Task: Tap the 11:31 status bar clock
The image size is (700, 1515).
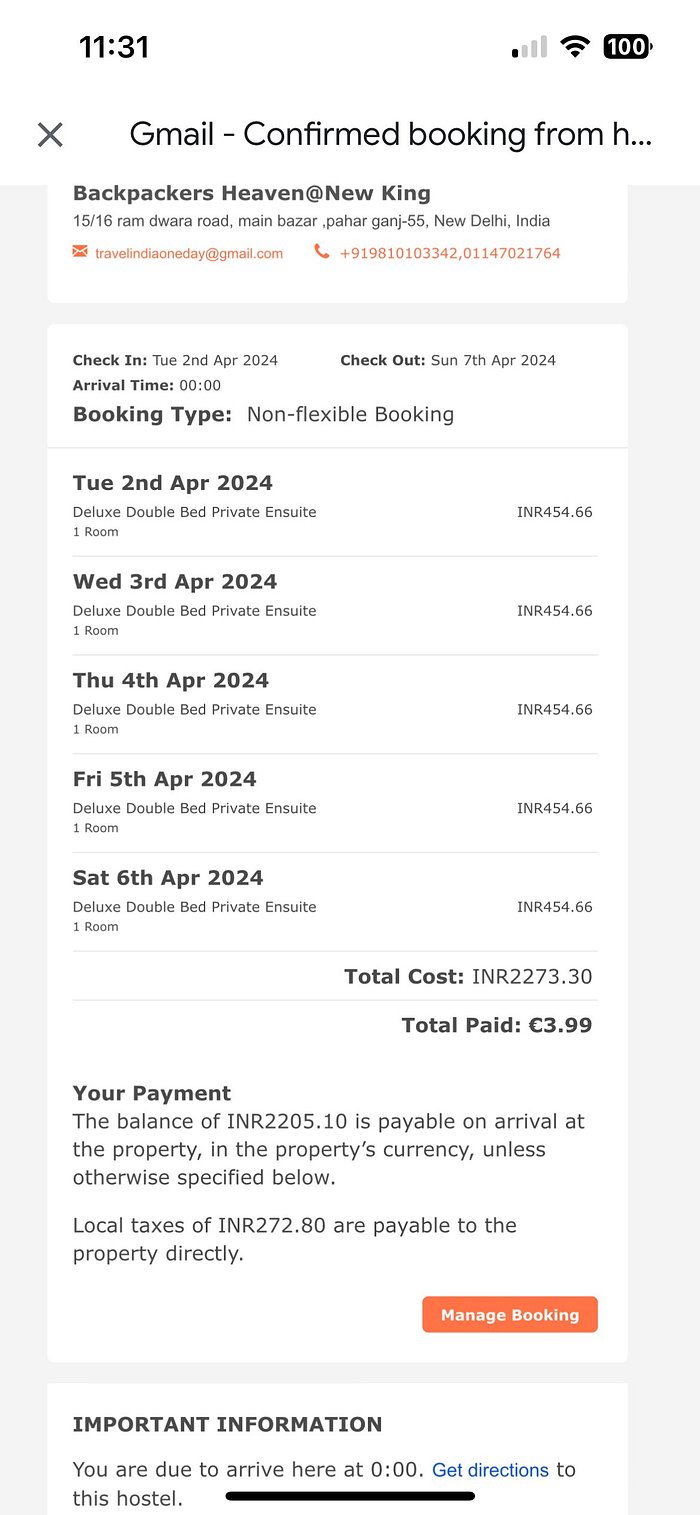Action: (x=114, y=47)
